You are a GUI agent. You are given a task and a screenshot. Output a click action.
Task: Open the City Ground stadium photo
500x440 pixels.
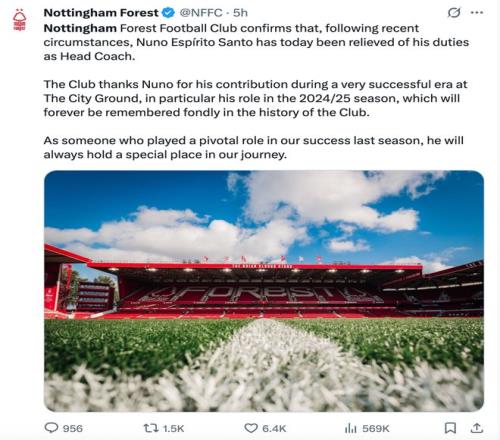pos(264,291)
